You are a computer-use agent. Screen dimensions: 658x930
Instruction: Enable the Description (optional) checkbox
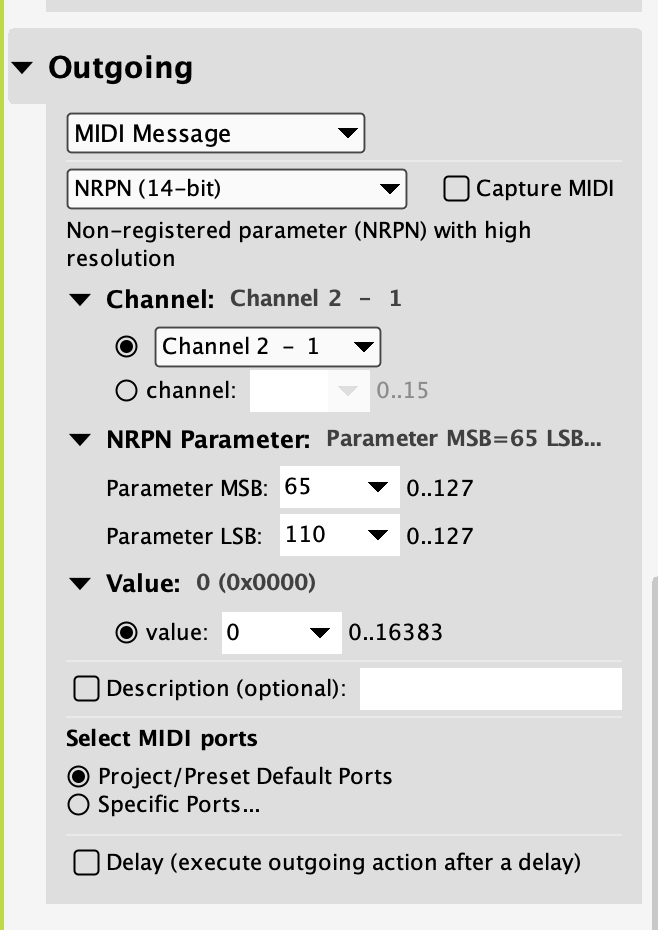tap(87, 689)
